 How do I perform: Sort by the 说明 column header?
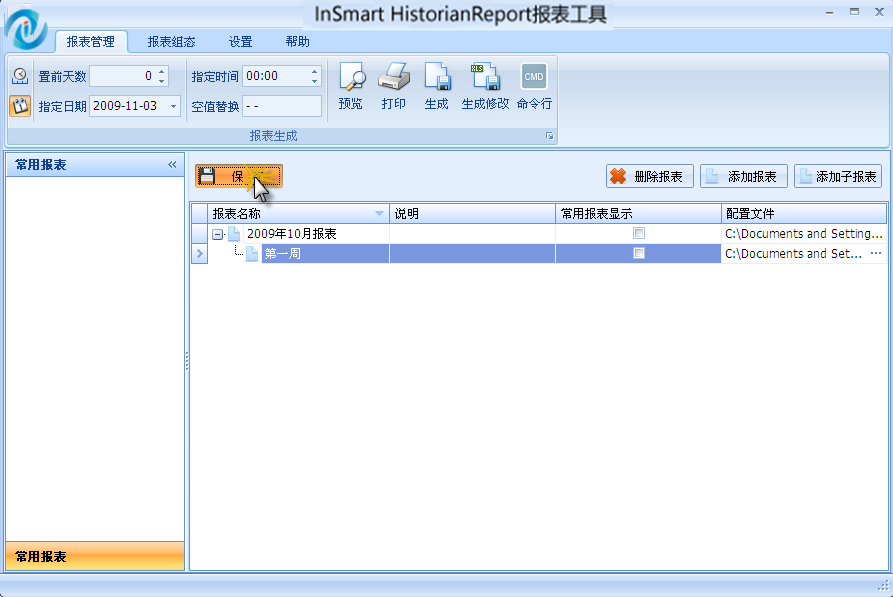tap(472, 214)
